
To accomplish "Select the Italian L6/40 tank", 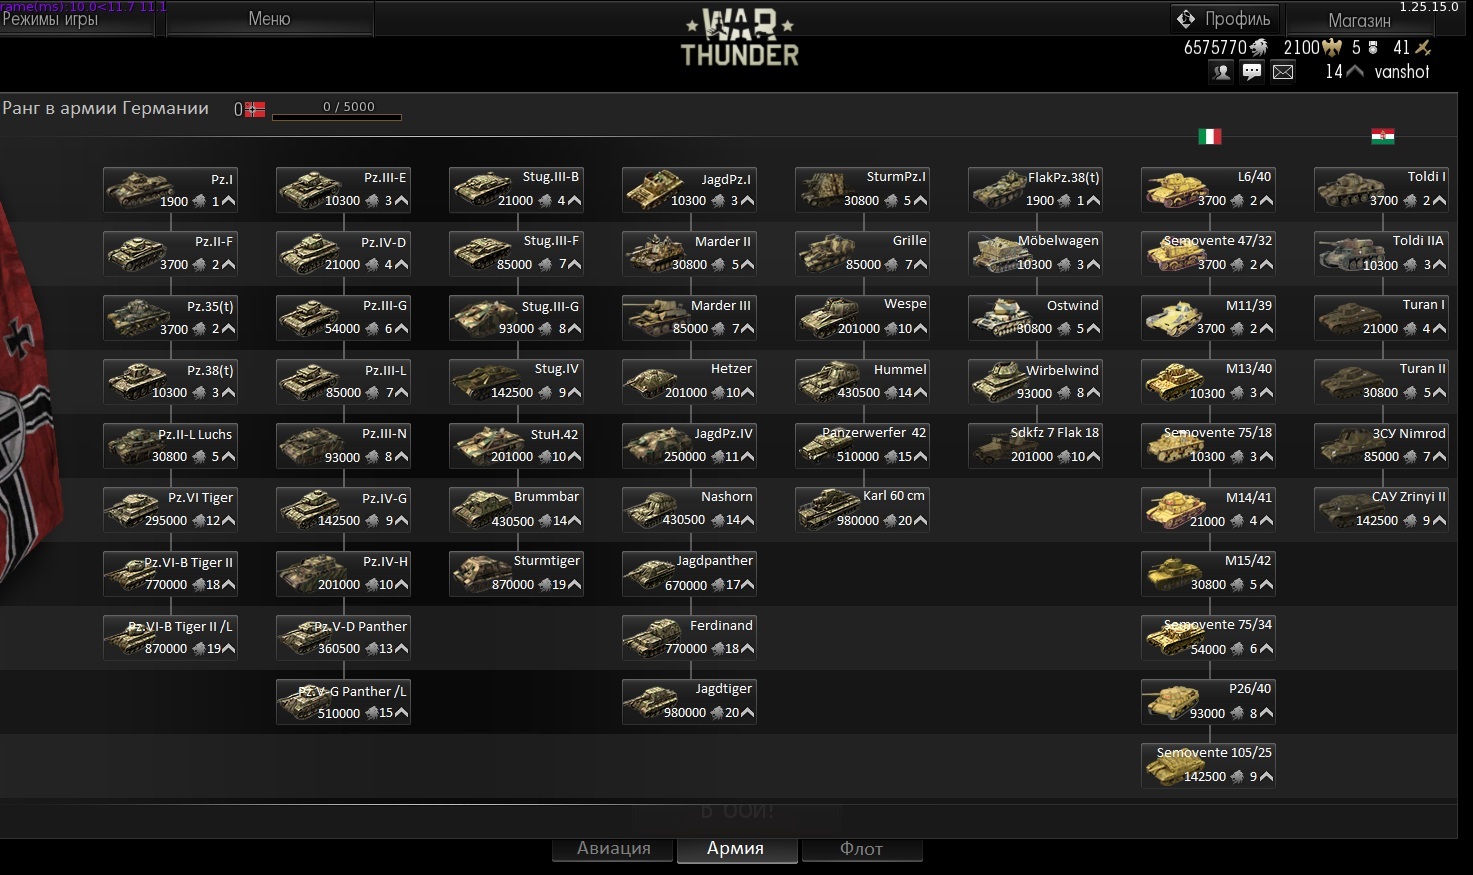I will coord(1208,190).
